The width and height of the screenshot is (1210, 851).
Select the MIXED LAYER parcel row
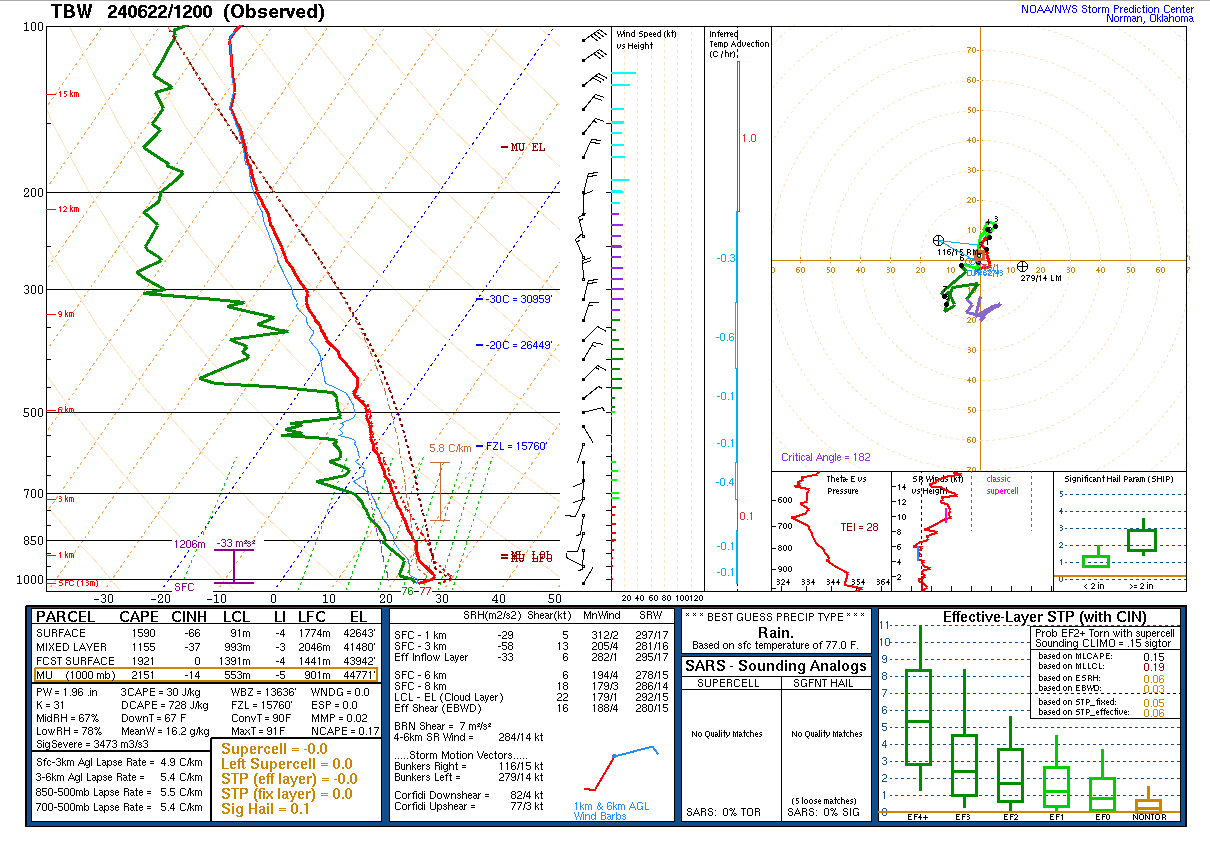click(205, 647)
